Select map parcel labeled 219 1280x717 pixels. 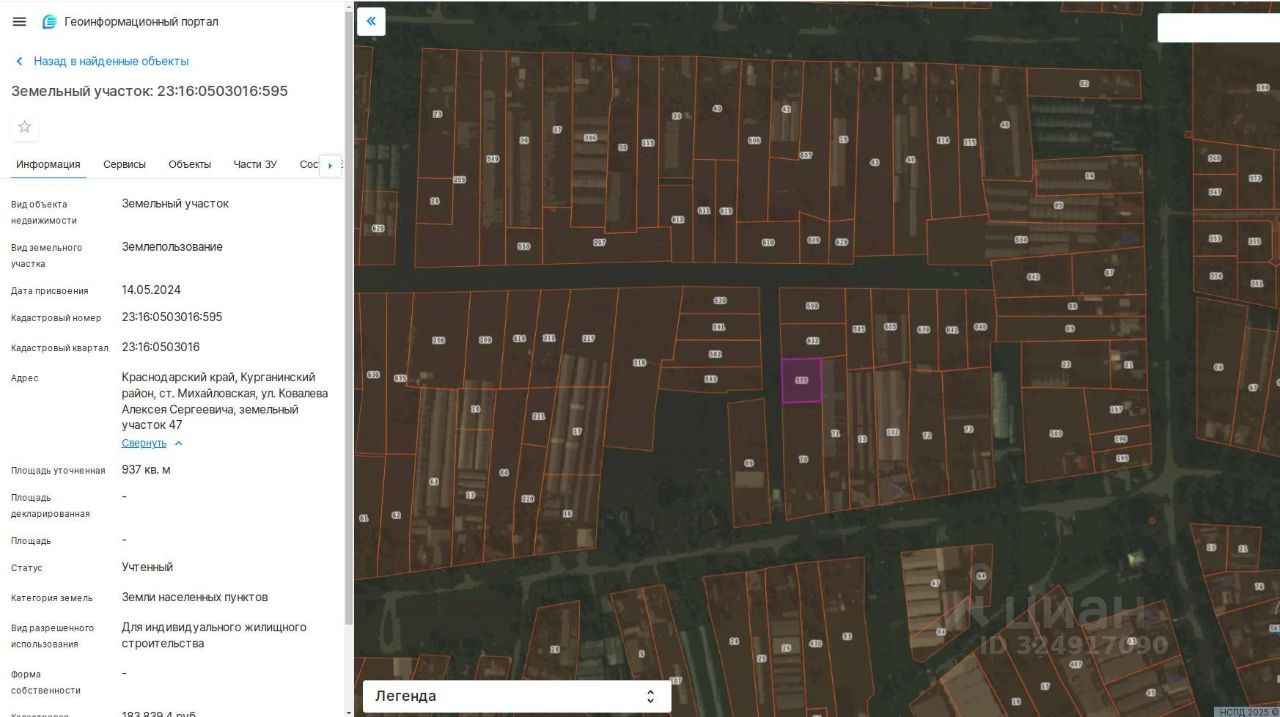pyautogui.click(x=640, y=363)
